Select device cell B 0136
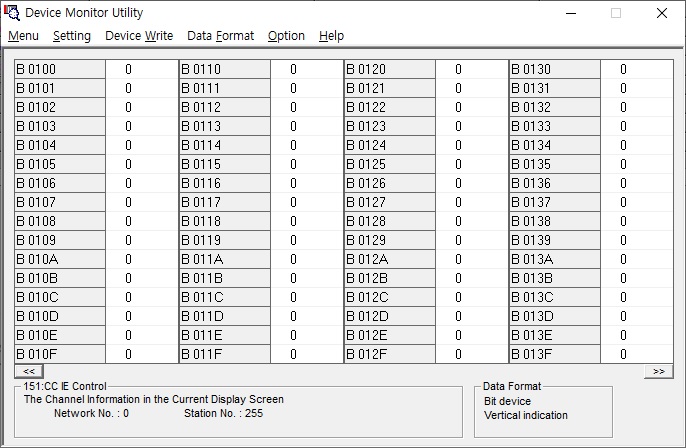 [555, 183]
